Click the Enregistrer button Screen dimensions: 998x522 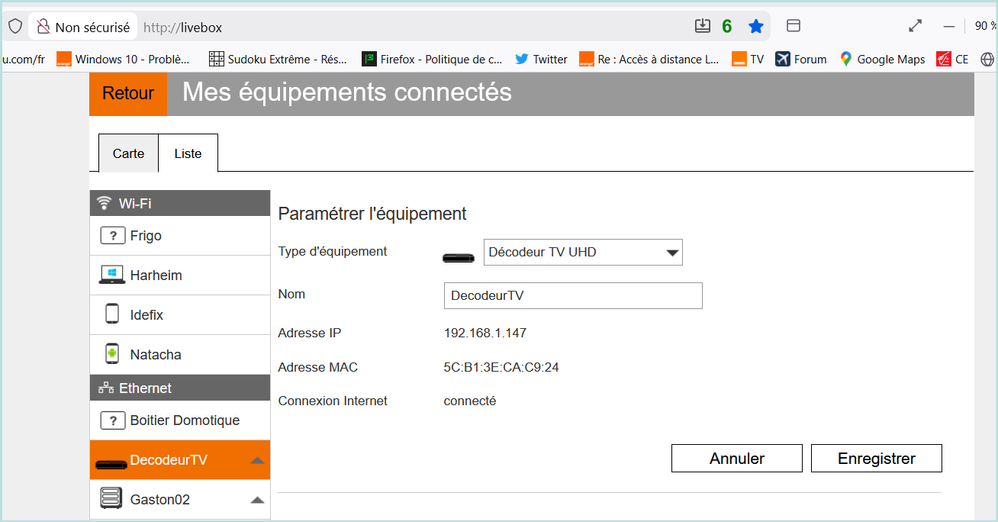(876, 458)
